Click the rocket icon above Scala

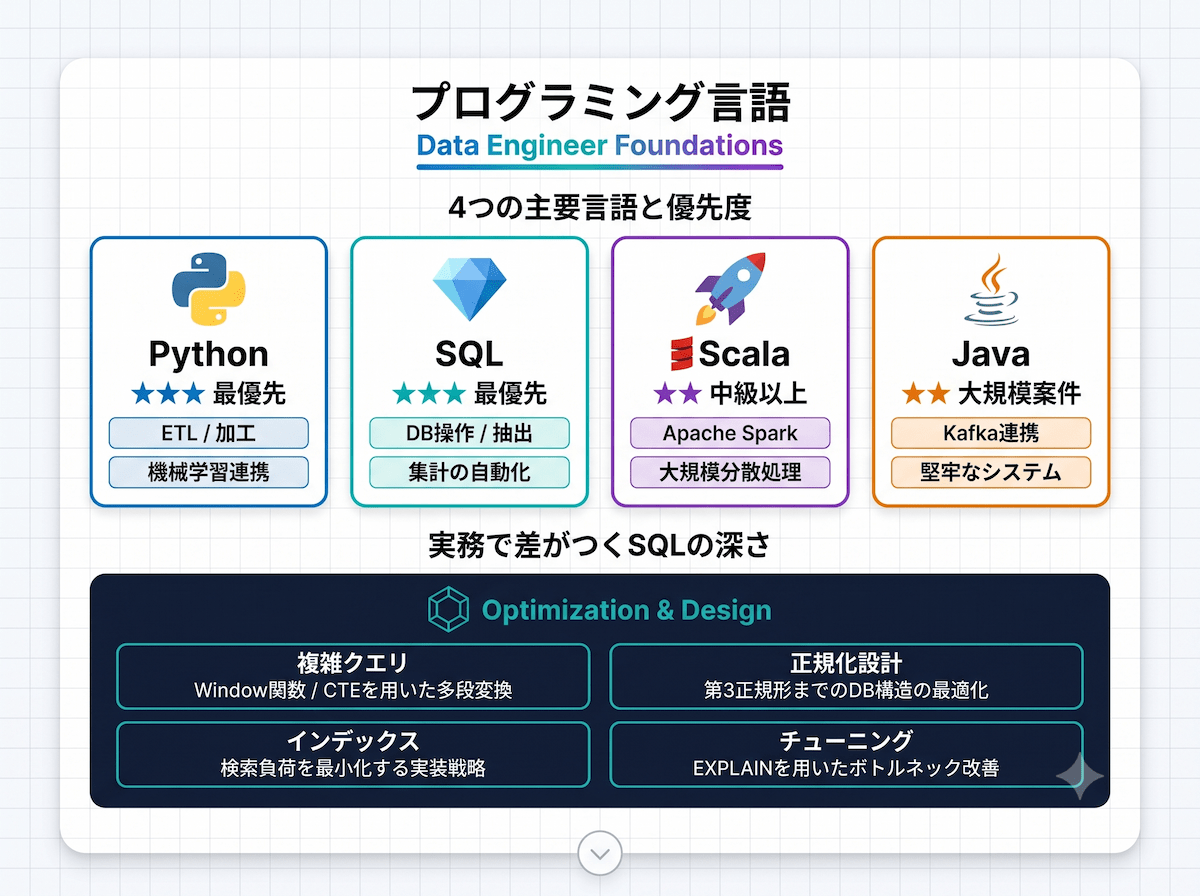pyautogui.click(x=730, y=287)
